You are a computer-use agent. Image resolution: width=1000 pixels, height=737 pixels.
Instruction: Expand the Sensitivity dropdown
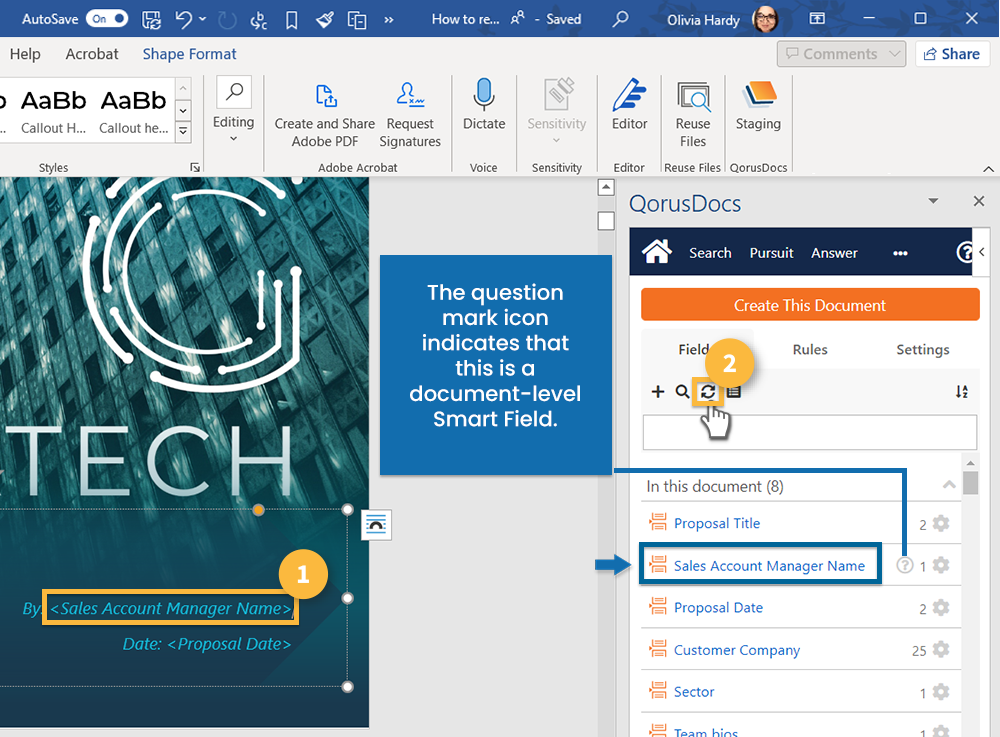[556, 140]
